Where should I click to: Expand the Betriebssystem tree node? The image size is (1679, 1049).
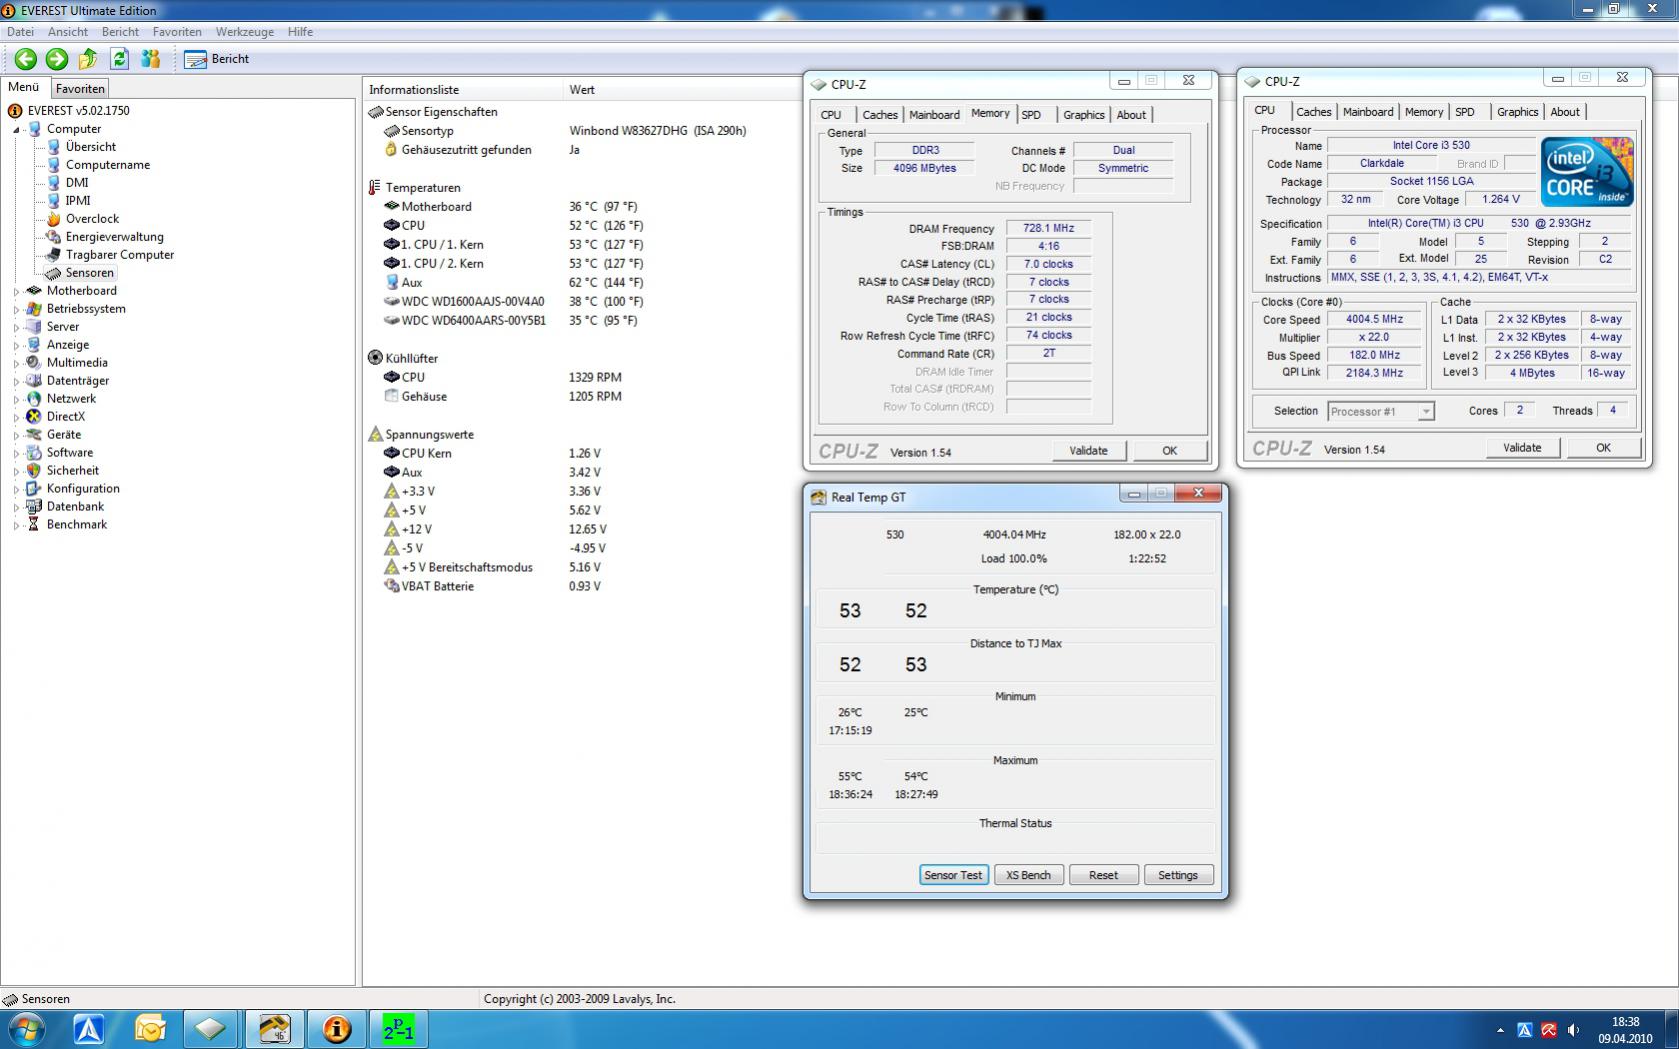[16, 309]
